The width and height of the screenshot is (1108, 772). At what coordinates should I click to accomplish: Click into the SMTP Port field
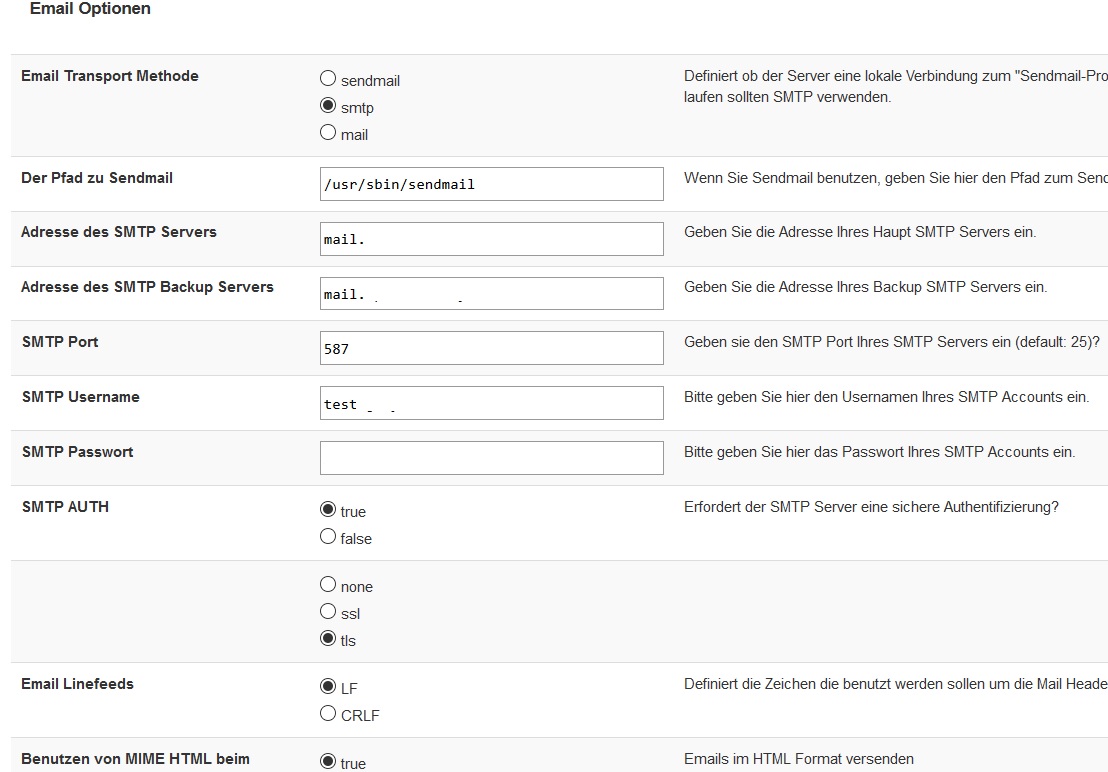tap(491, 348)
